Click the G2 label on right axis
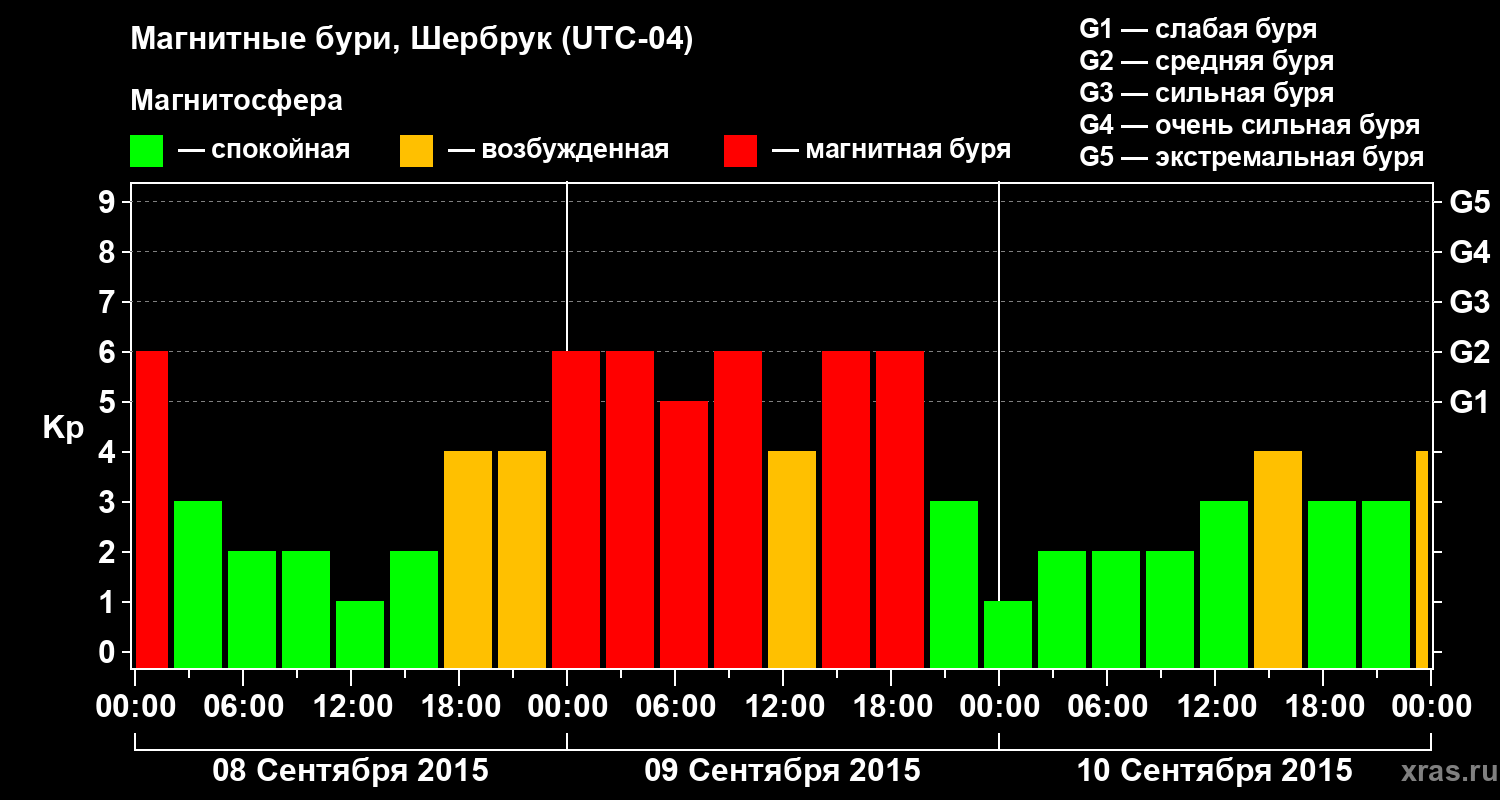 [x=1469, y=352]
